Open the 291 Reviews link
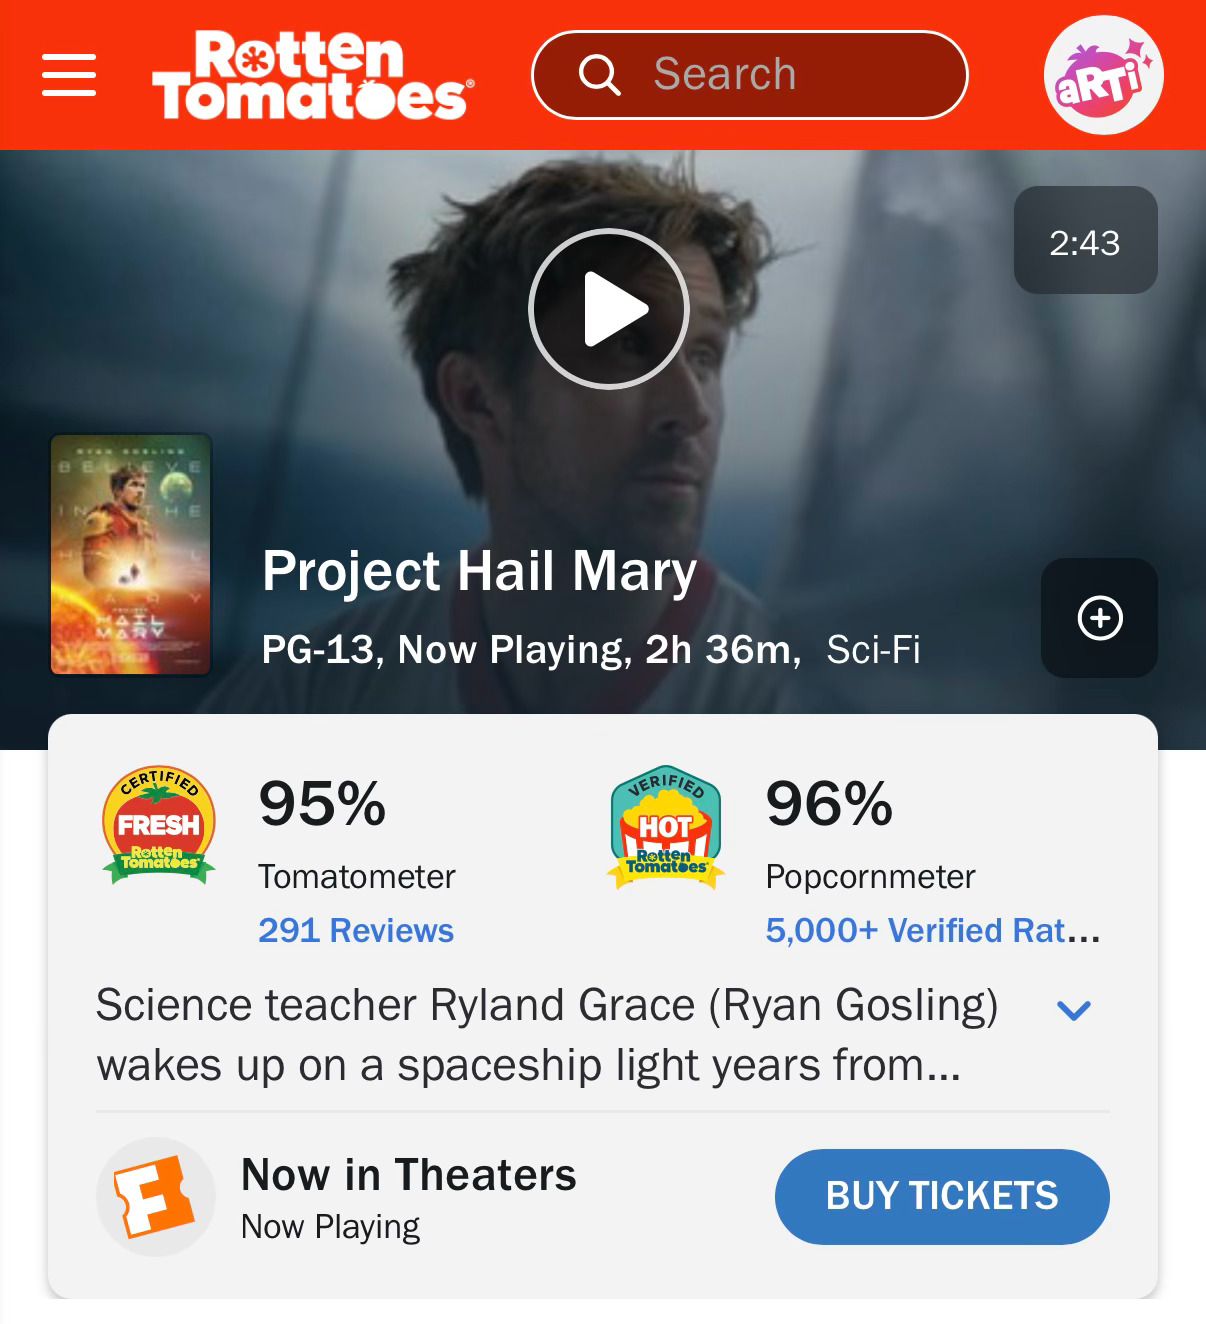Screen dimensions: 1206x1324 [x=356, y=931]
